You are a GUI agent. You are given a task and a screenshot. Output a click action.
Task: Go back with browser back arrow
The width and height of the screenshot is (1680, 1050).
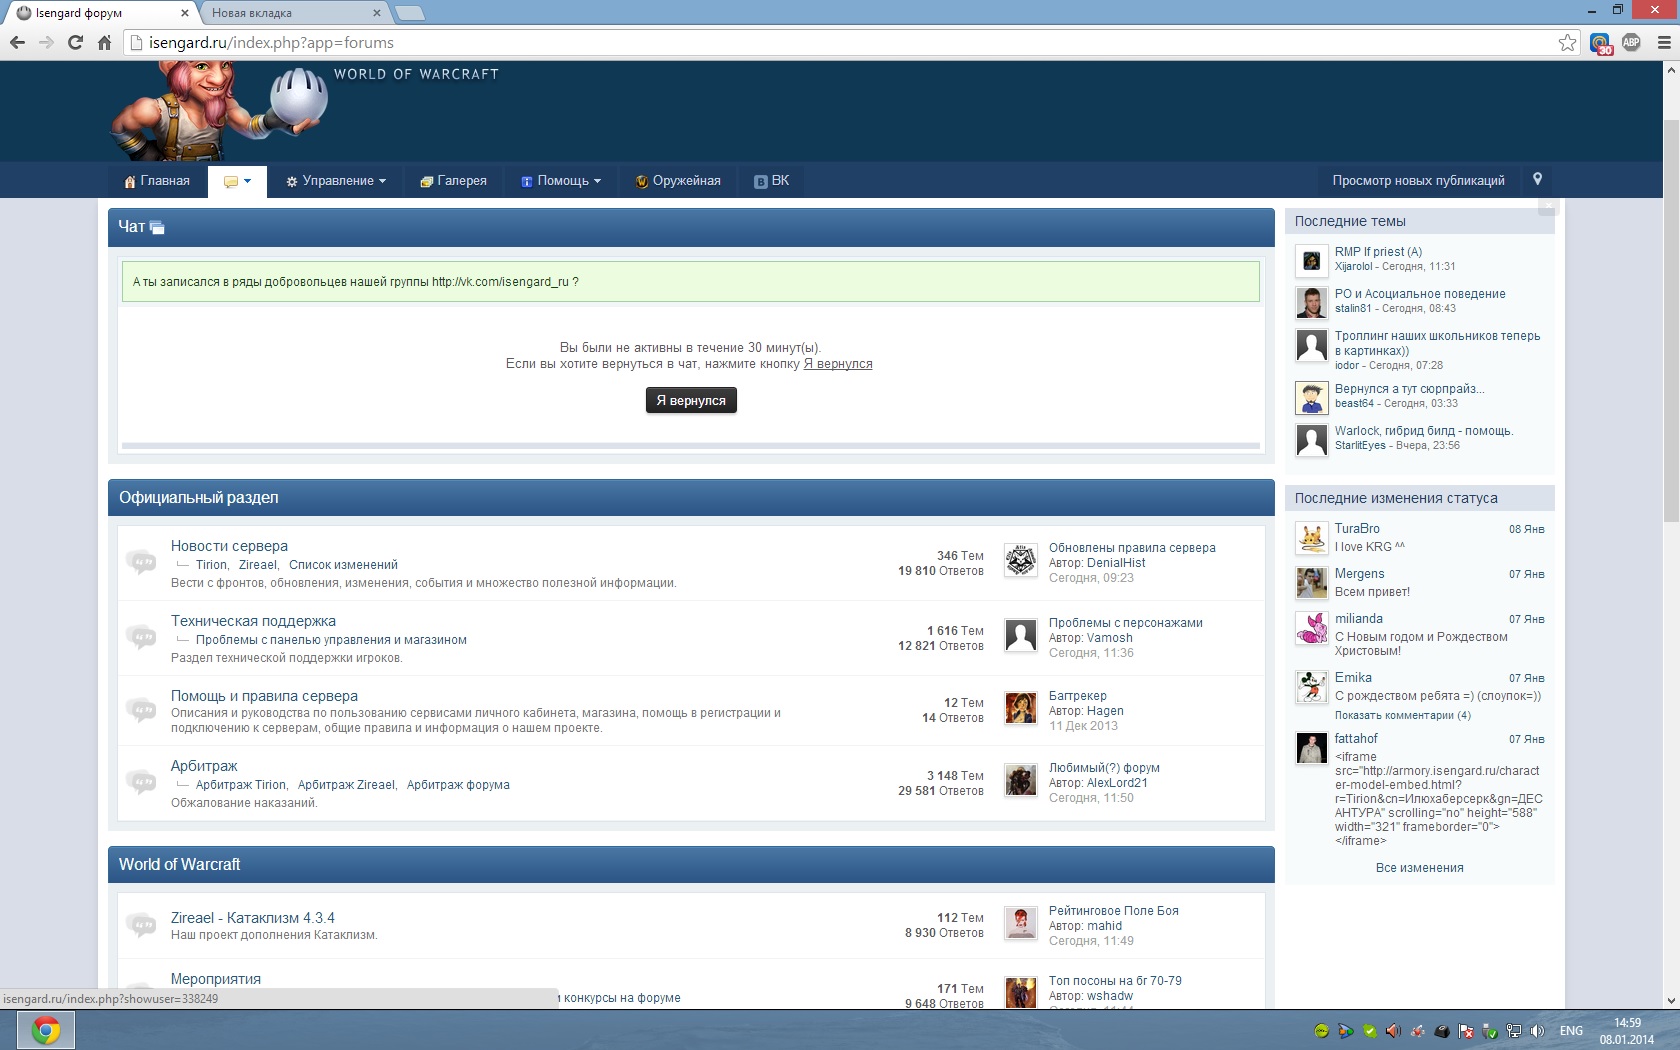[x=17, y=42]
